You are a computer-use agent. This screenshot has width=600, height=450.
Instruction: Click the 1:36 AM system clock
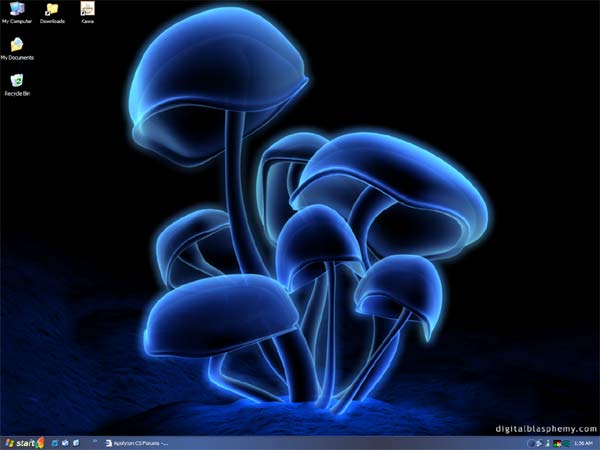click(x=583, y=442)
